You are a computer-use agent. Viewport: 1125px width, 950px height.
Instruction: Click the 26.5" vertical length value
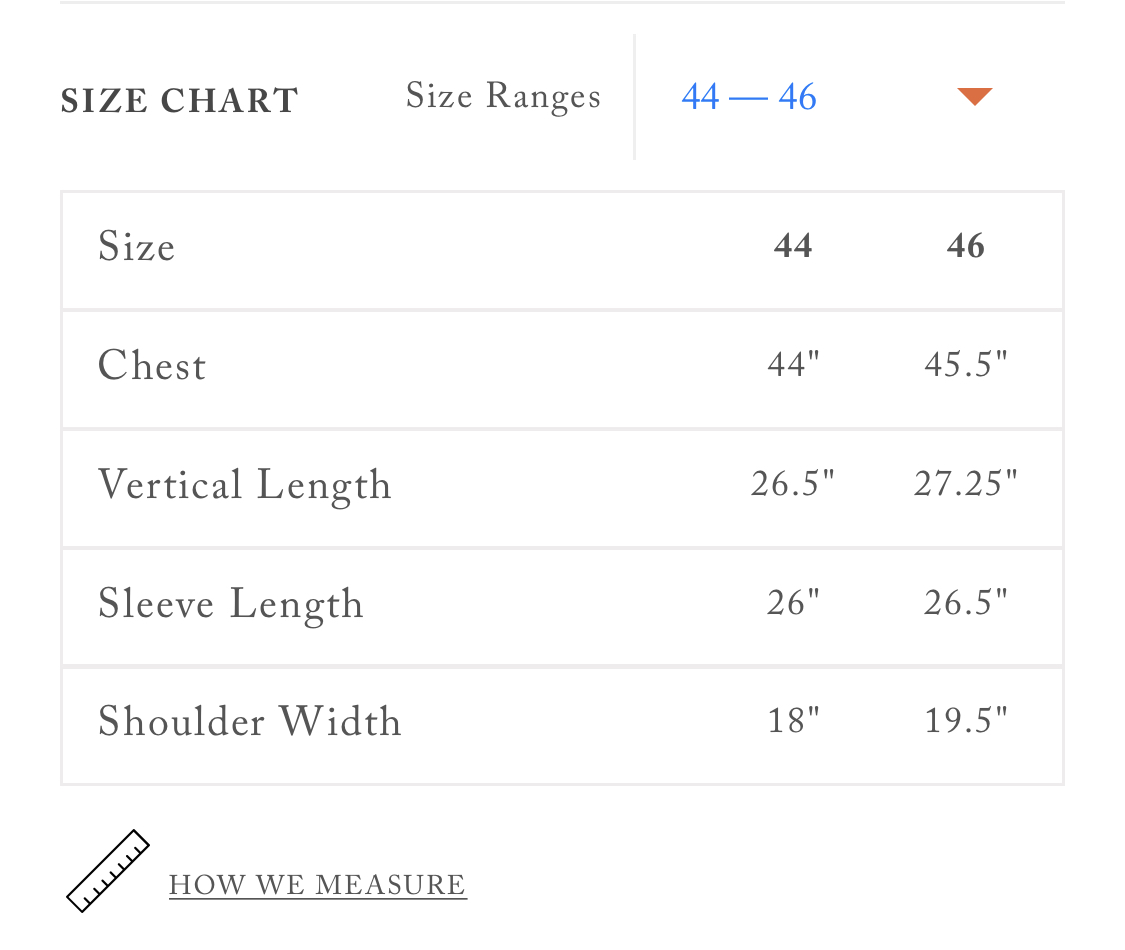tap(793, 483)
